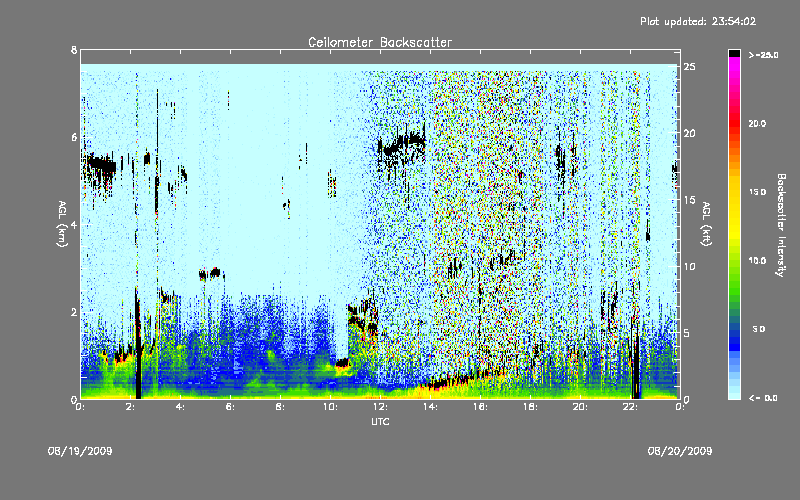Click the '18:' UTC time tick

530,407
